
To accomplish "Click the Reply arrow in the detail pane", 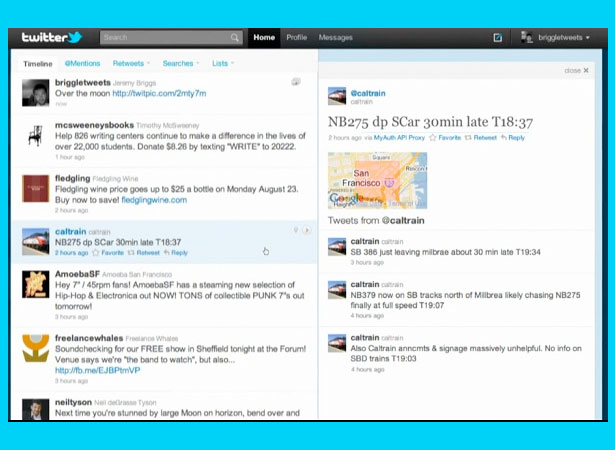I will pyautogui.click(x=504, y=138).
